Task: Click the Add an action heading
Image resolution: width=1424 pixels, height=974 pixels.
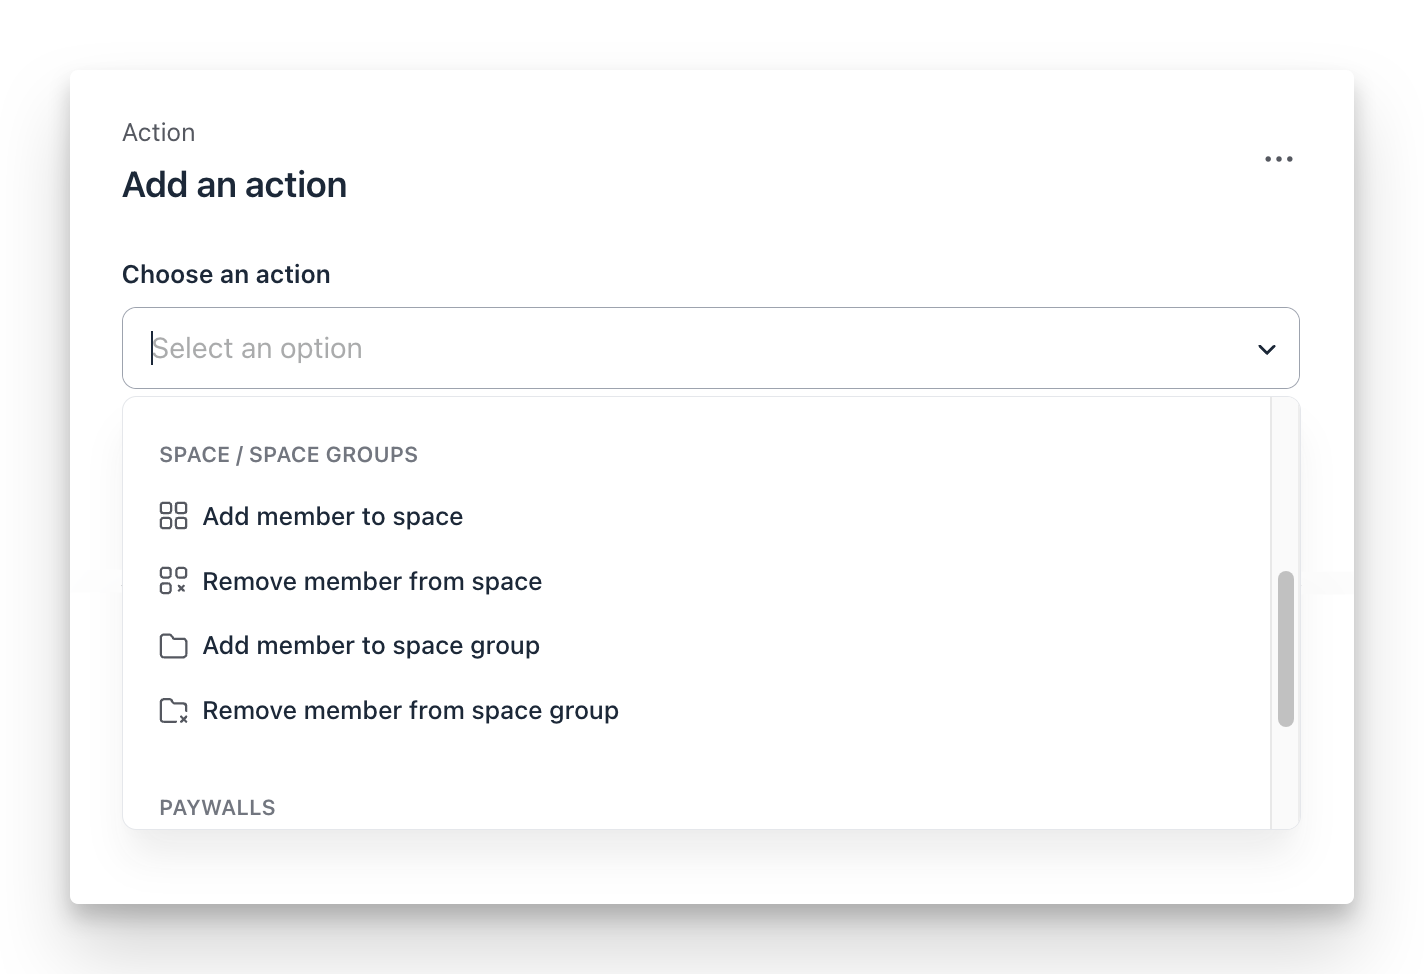Action: (234, 184)
